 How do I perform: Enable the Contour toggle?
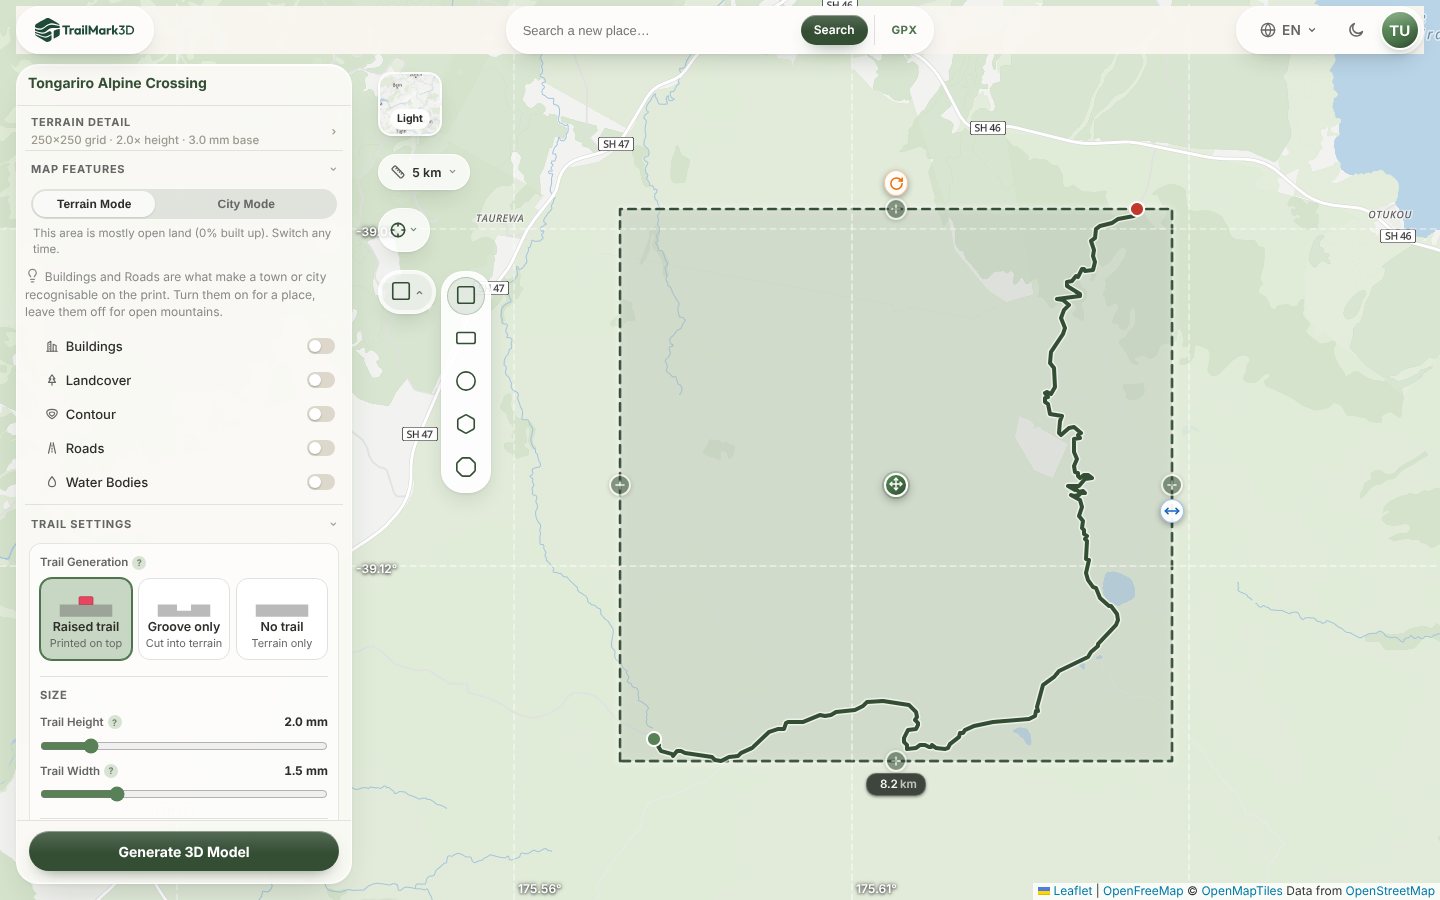[x=321, y=414]
